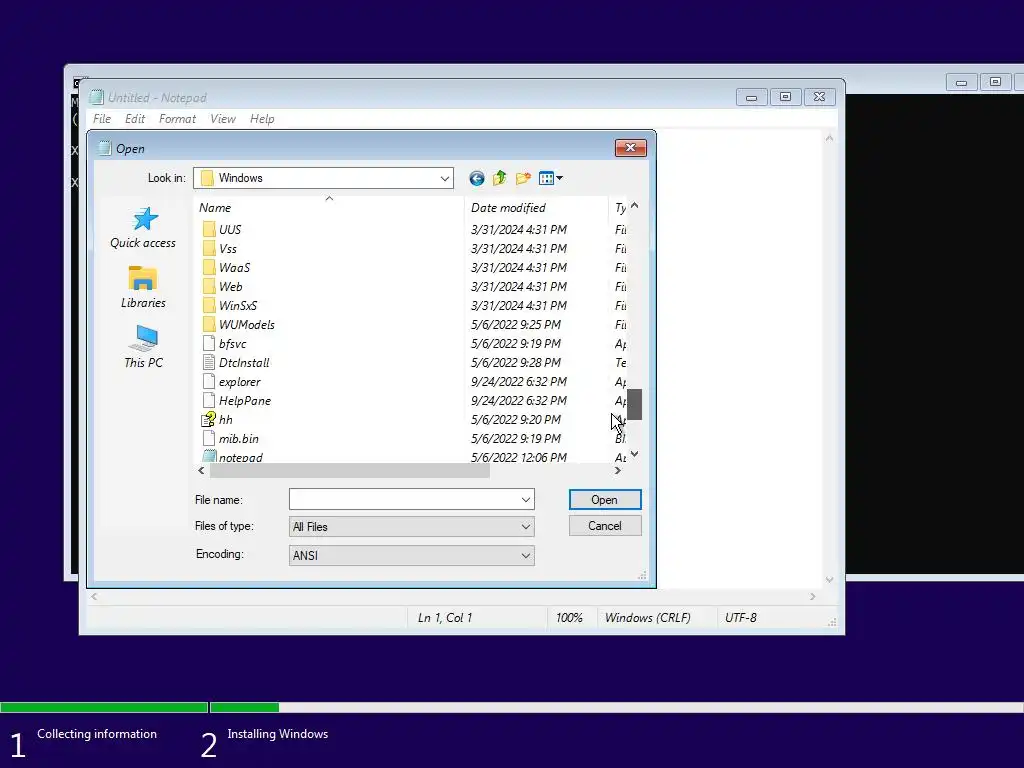This screenshot has height=768, width=1024.
Task: Select the notepad file icon
Action: click(x=209, y=456)
